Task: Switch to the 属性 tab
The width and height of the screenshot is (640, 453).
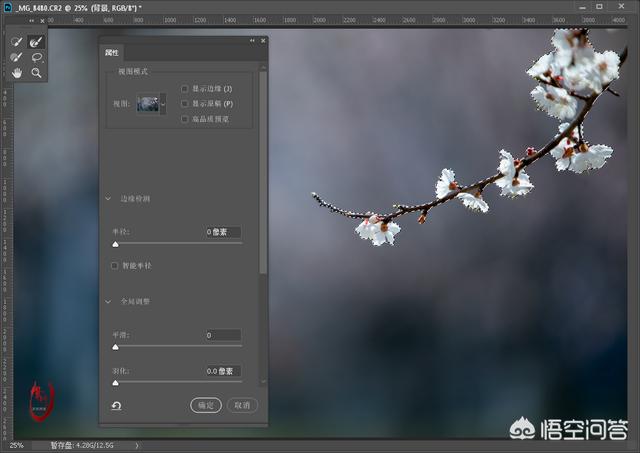Action: [x=113, y=53]
